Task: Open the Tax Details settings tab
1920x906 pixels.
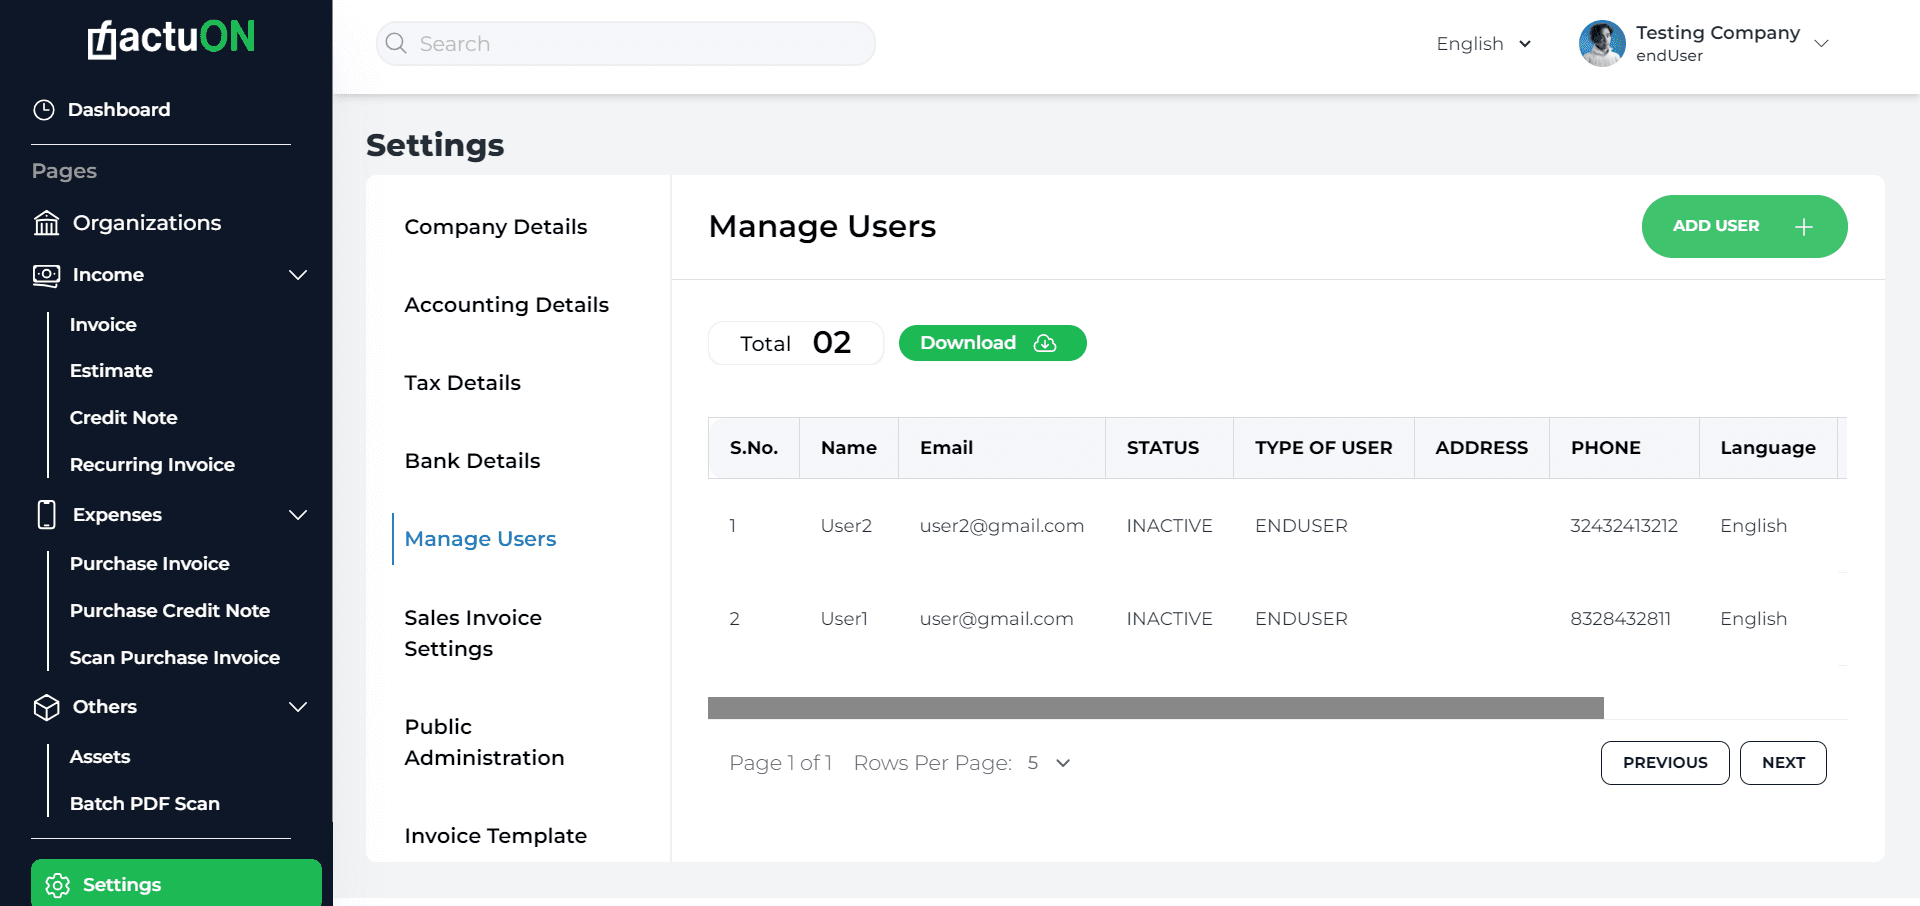Action: pos(462,383)
